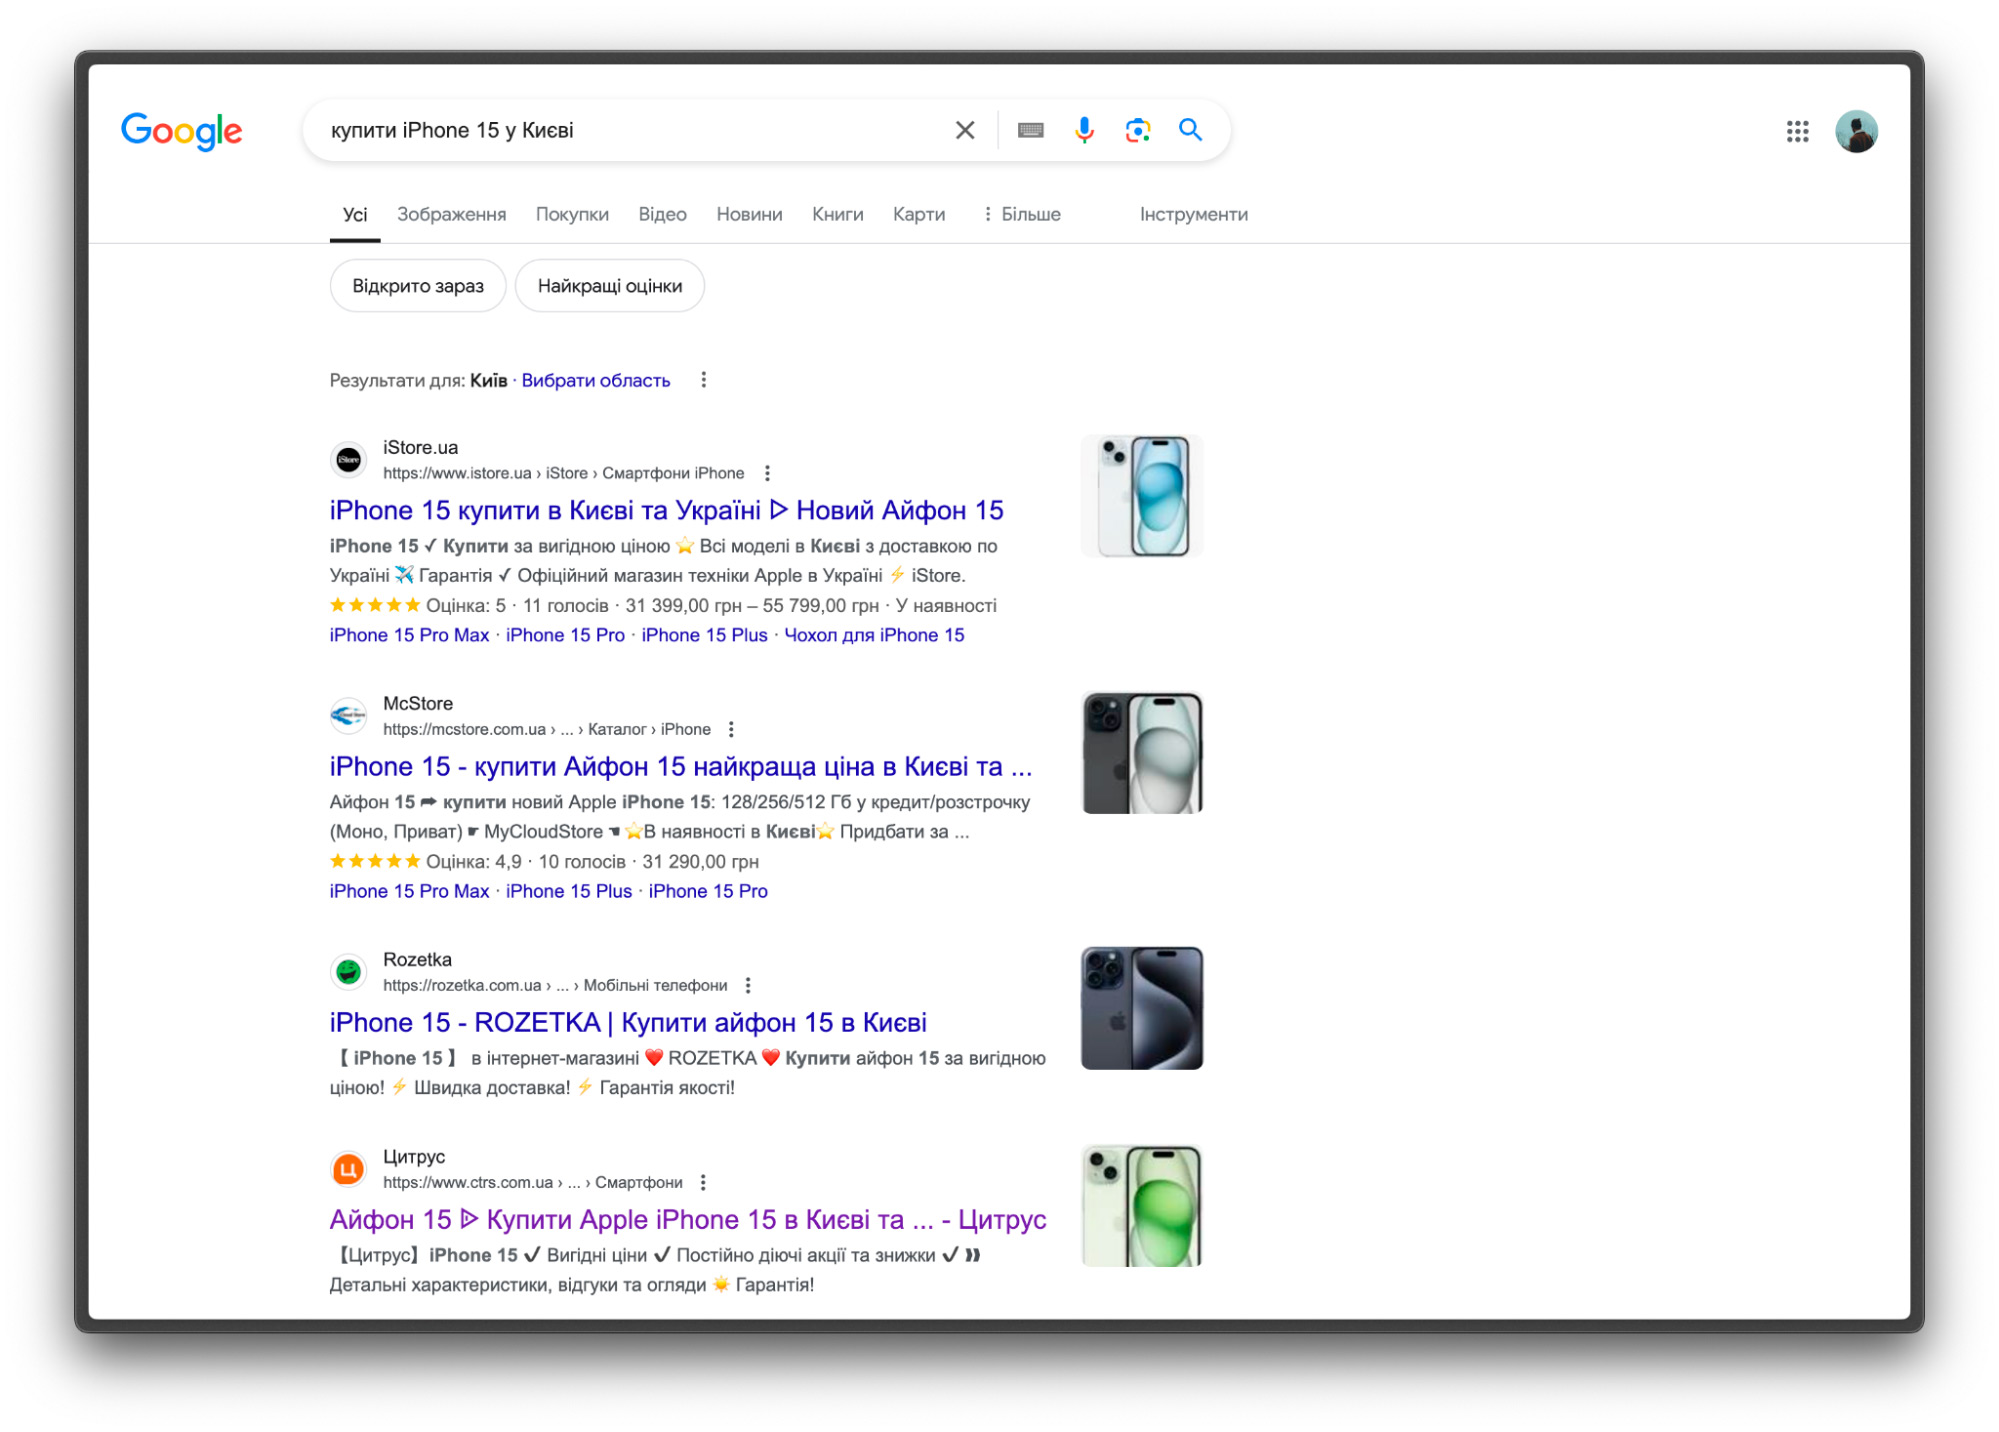The image size is (1999, 1432).
Task: Click the www.istore.ua breadcrumb URL
Action: click(564, 473)
